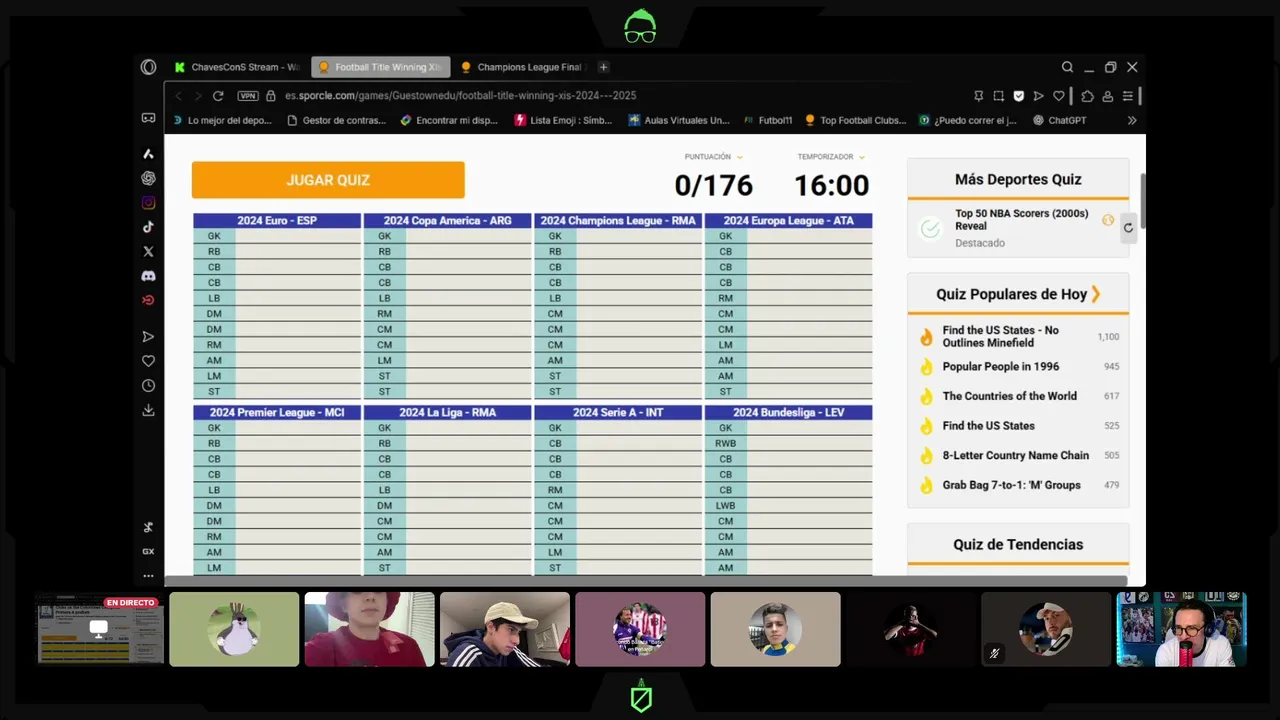Open 'Gestor de contras...' bookmark

pyautogui.click(x=336, y=120)
